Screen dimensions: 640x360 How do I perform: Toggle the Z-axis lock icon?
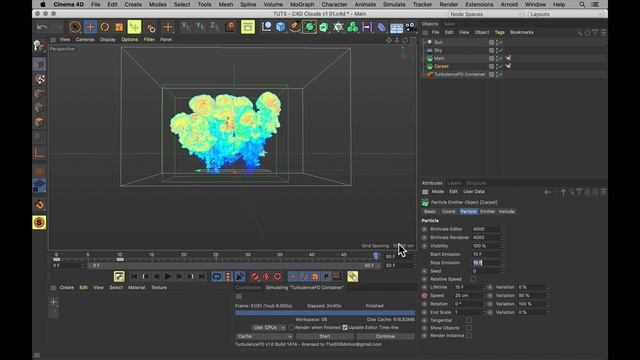tap(215, 27)
